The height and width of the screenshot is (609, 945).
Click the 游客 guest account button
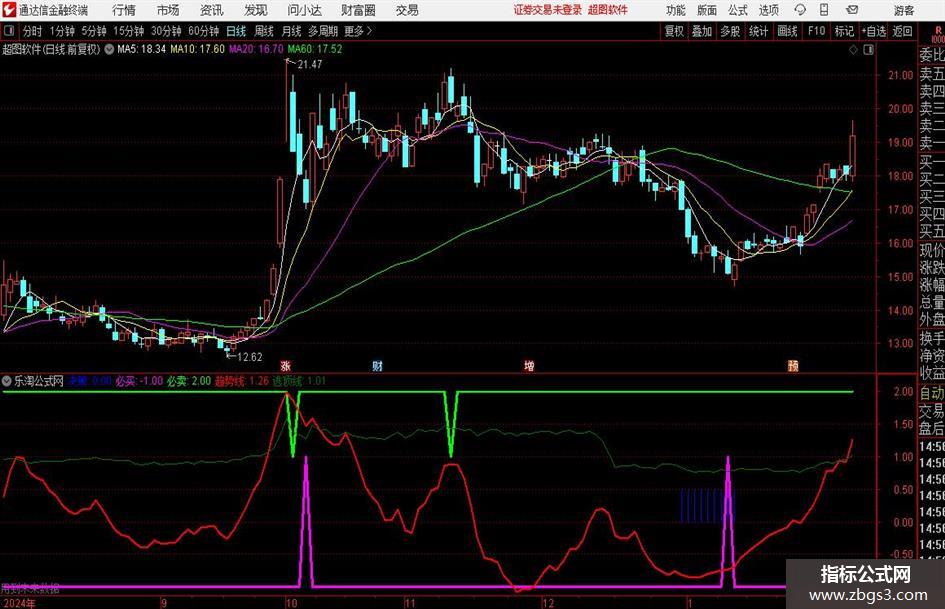(x=904, y=10)
